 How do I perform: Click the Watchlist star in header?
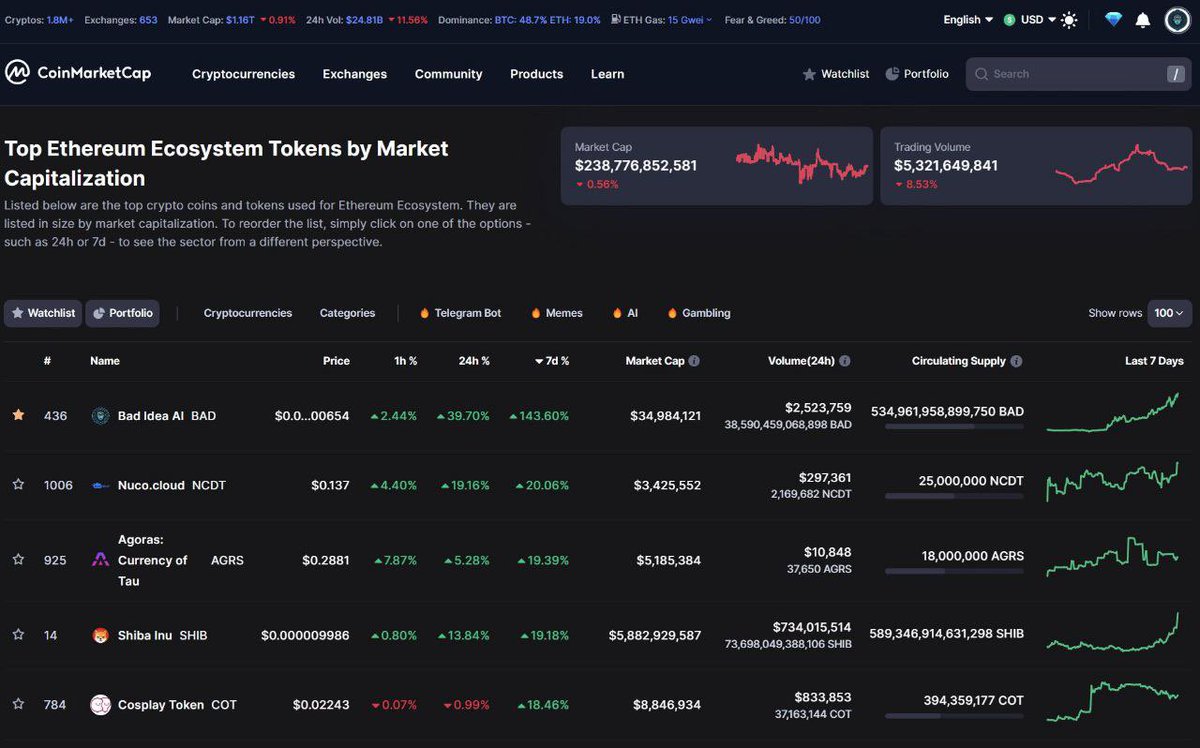[x=809, y=74]
